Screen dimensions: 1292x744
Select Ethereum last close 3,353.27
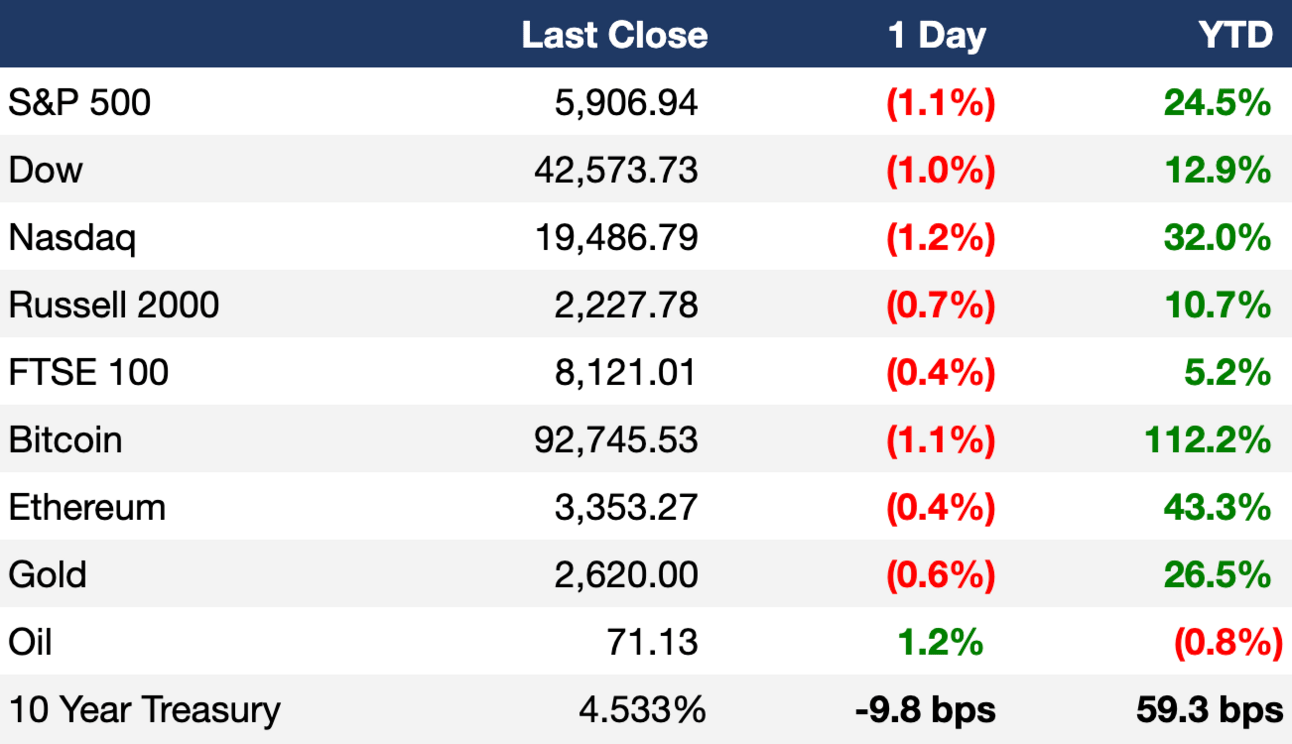[626, 508]
